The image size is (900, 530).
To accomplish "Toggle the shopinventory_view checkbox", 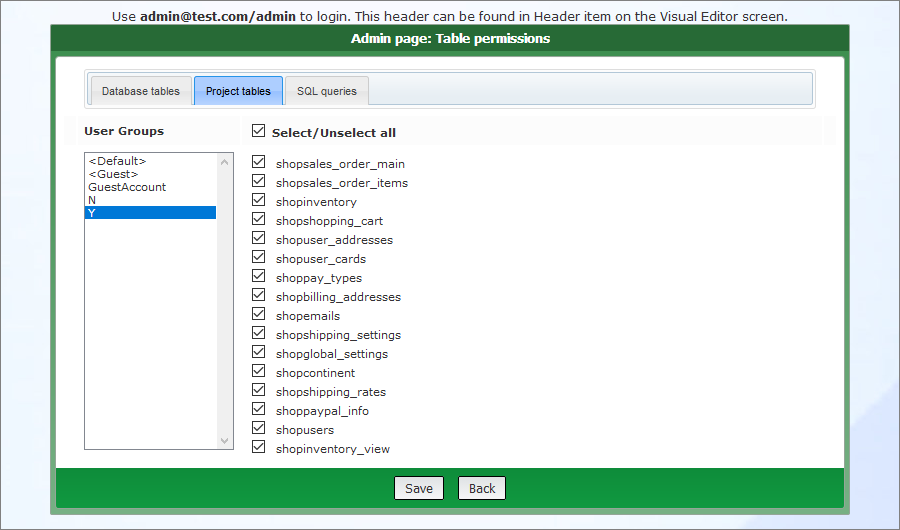I will click(x=258, y=446).
